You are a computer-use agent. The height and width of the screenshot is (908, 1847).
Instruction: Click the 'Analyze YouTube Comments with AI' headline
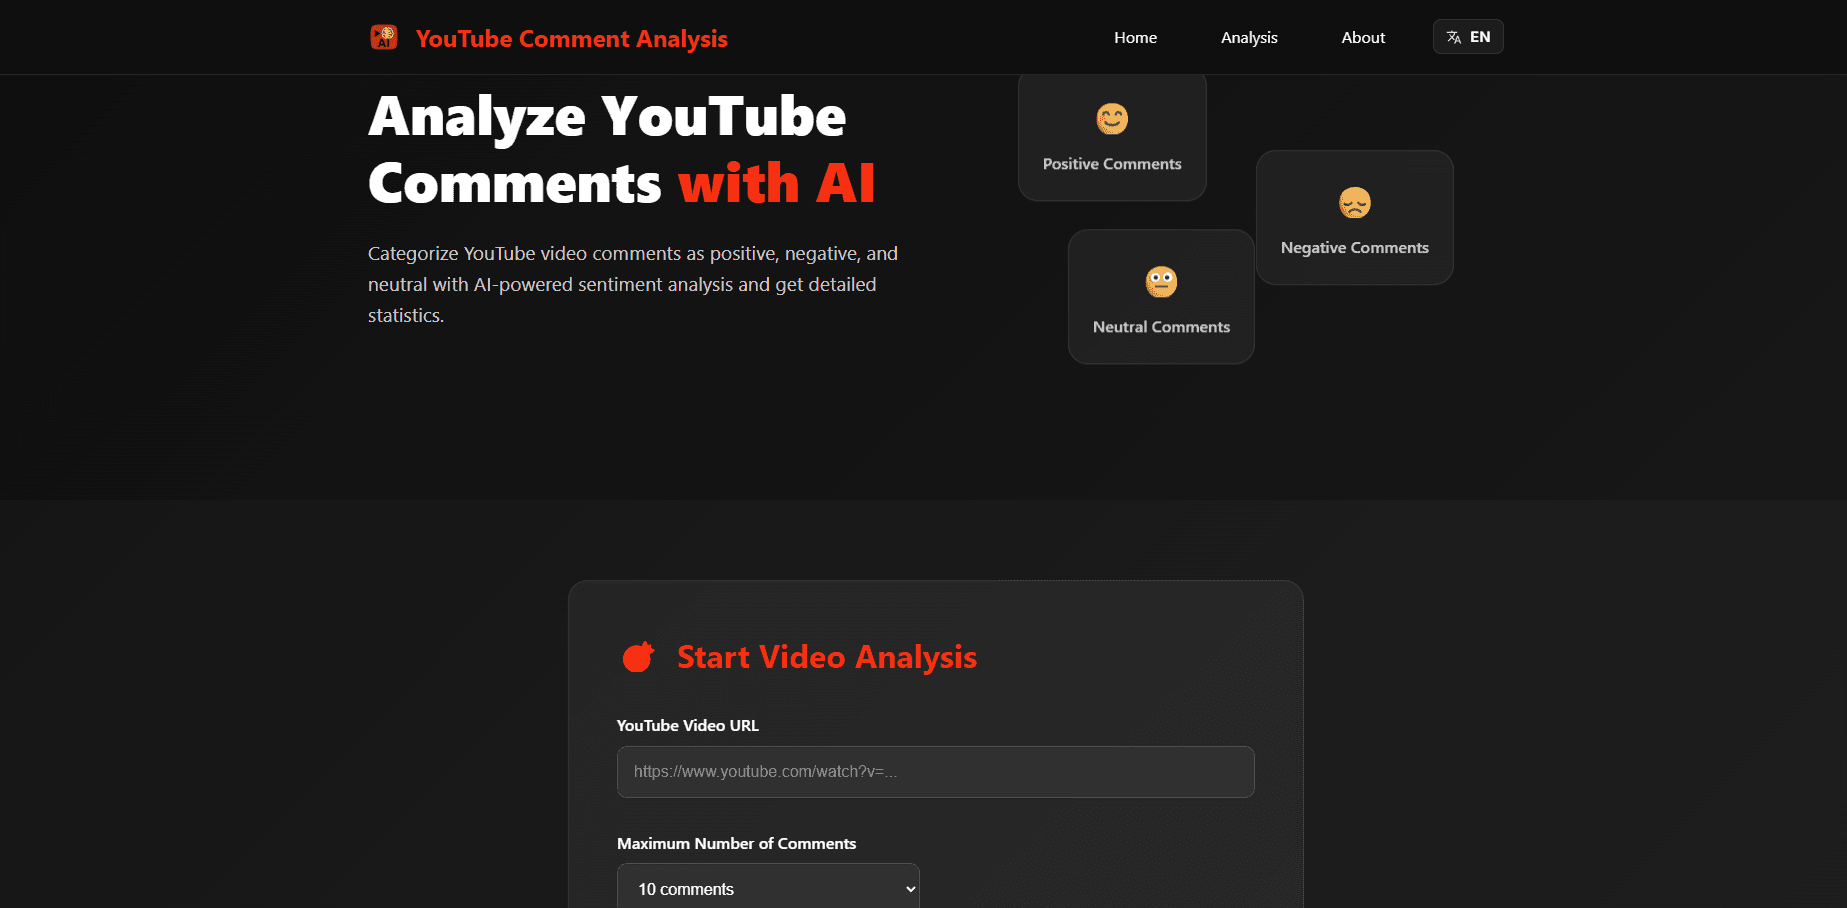click(621, 150)
